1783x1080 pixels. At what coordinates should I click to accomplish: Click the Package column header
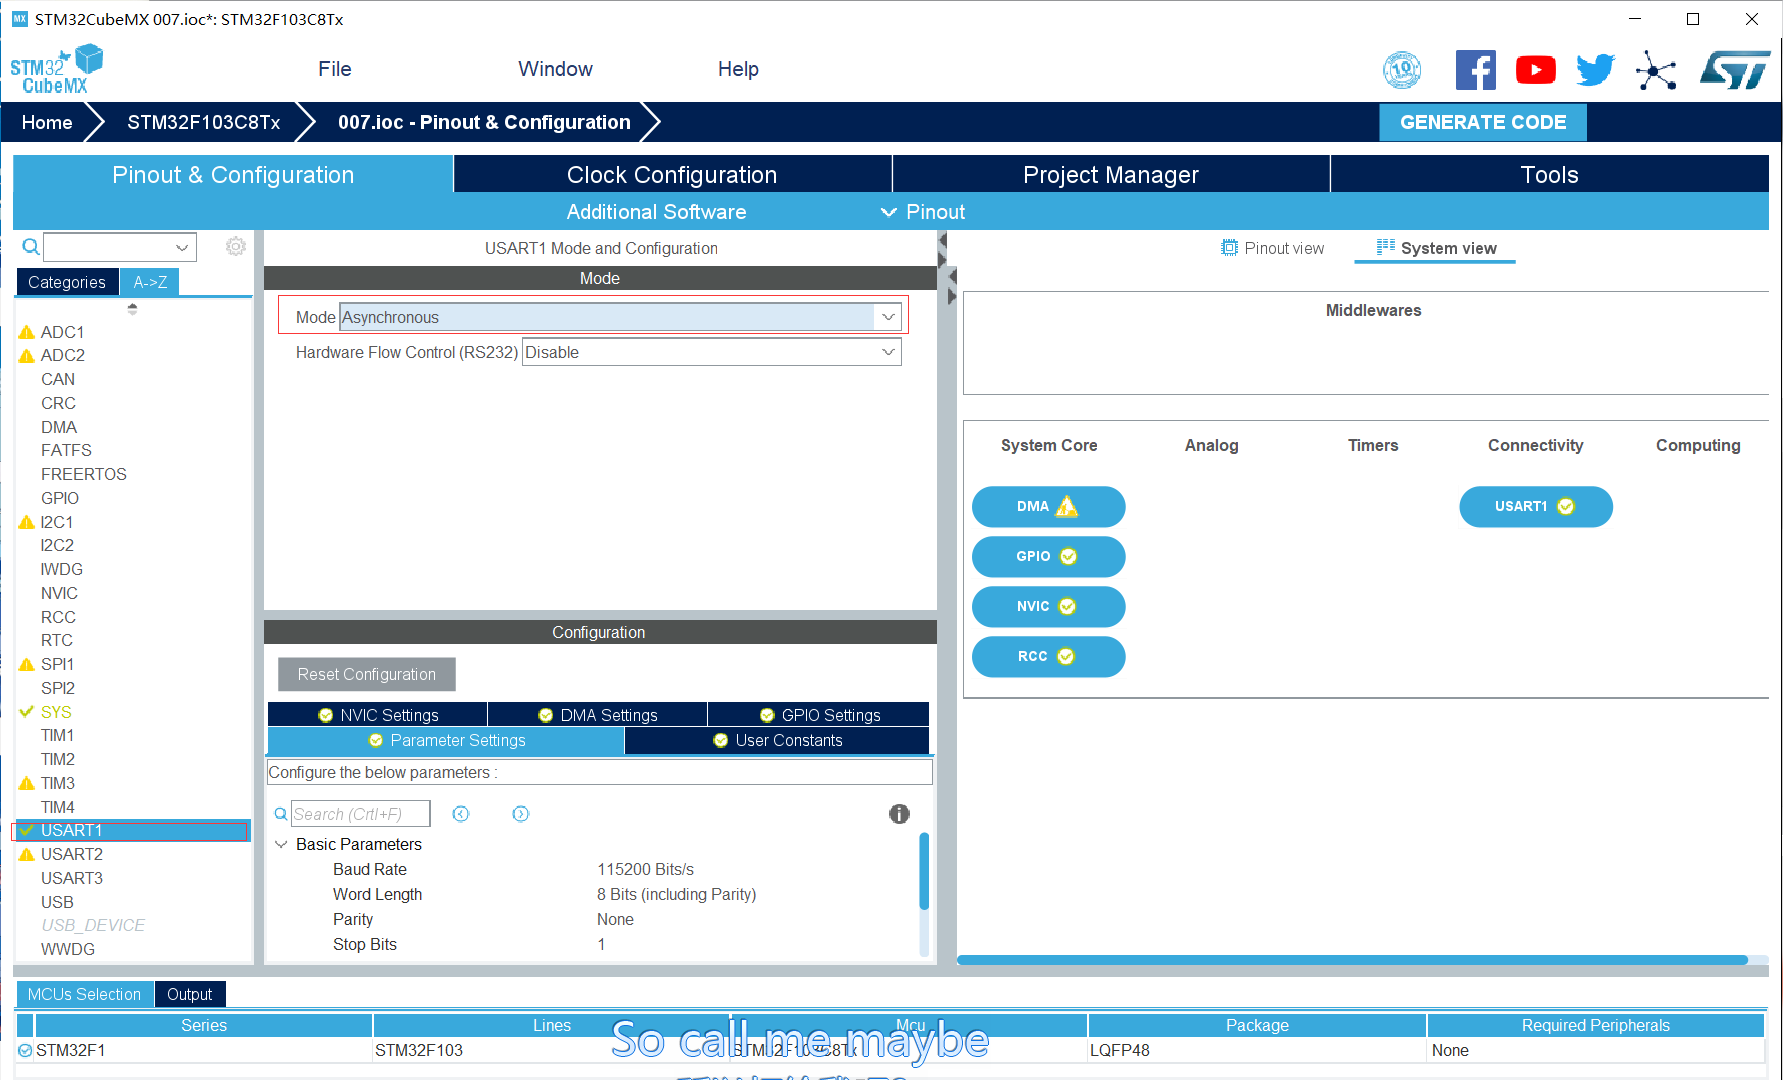[x=1257, y=1025]
